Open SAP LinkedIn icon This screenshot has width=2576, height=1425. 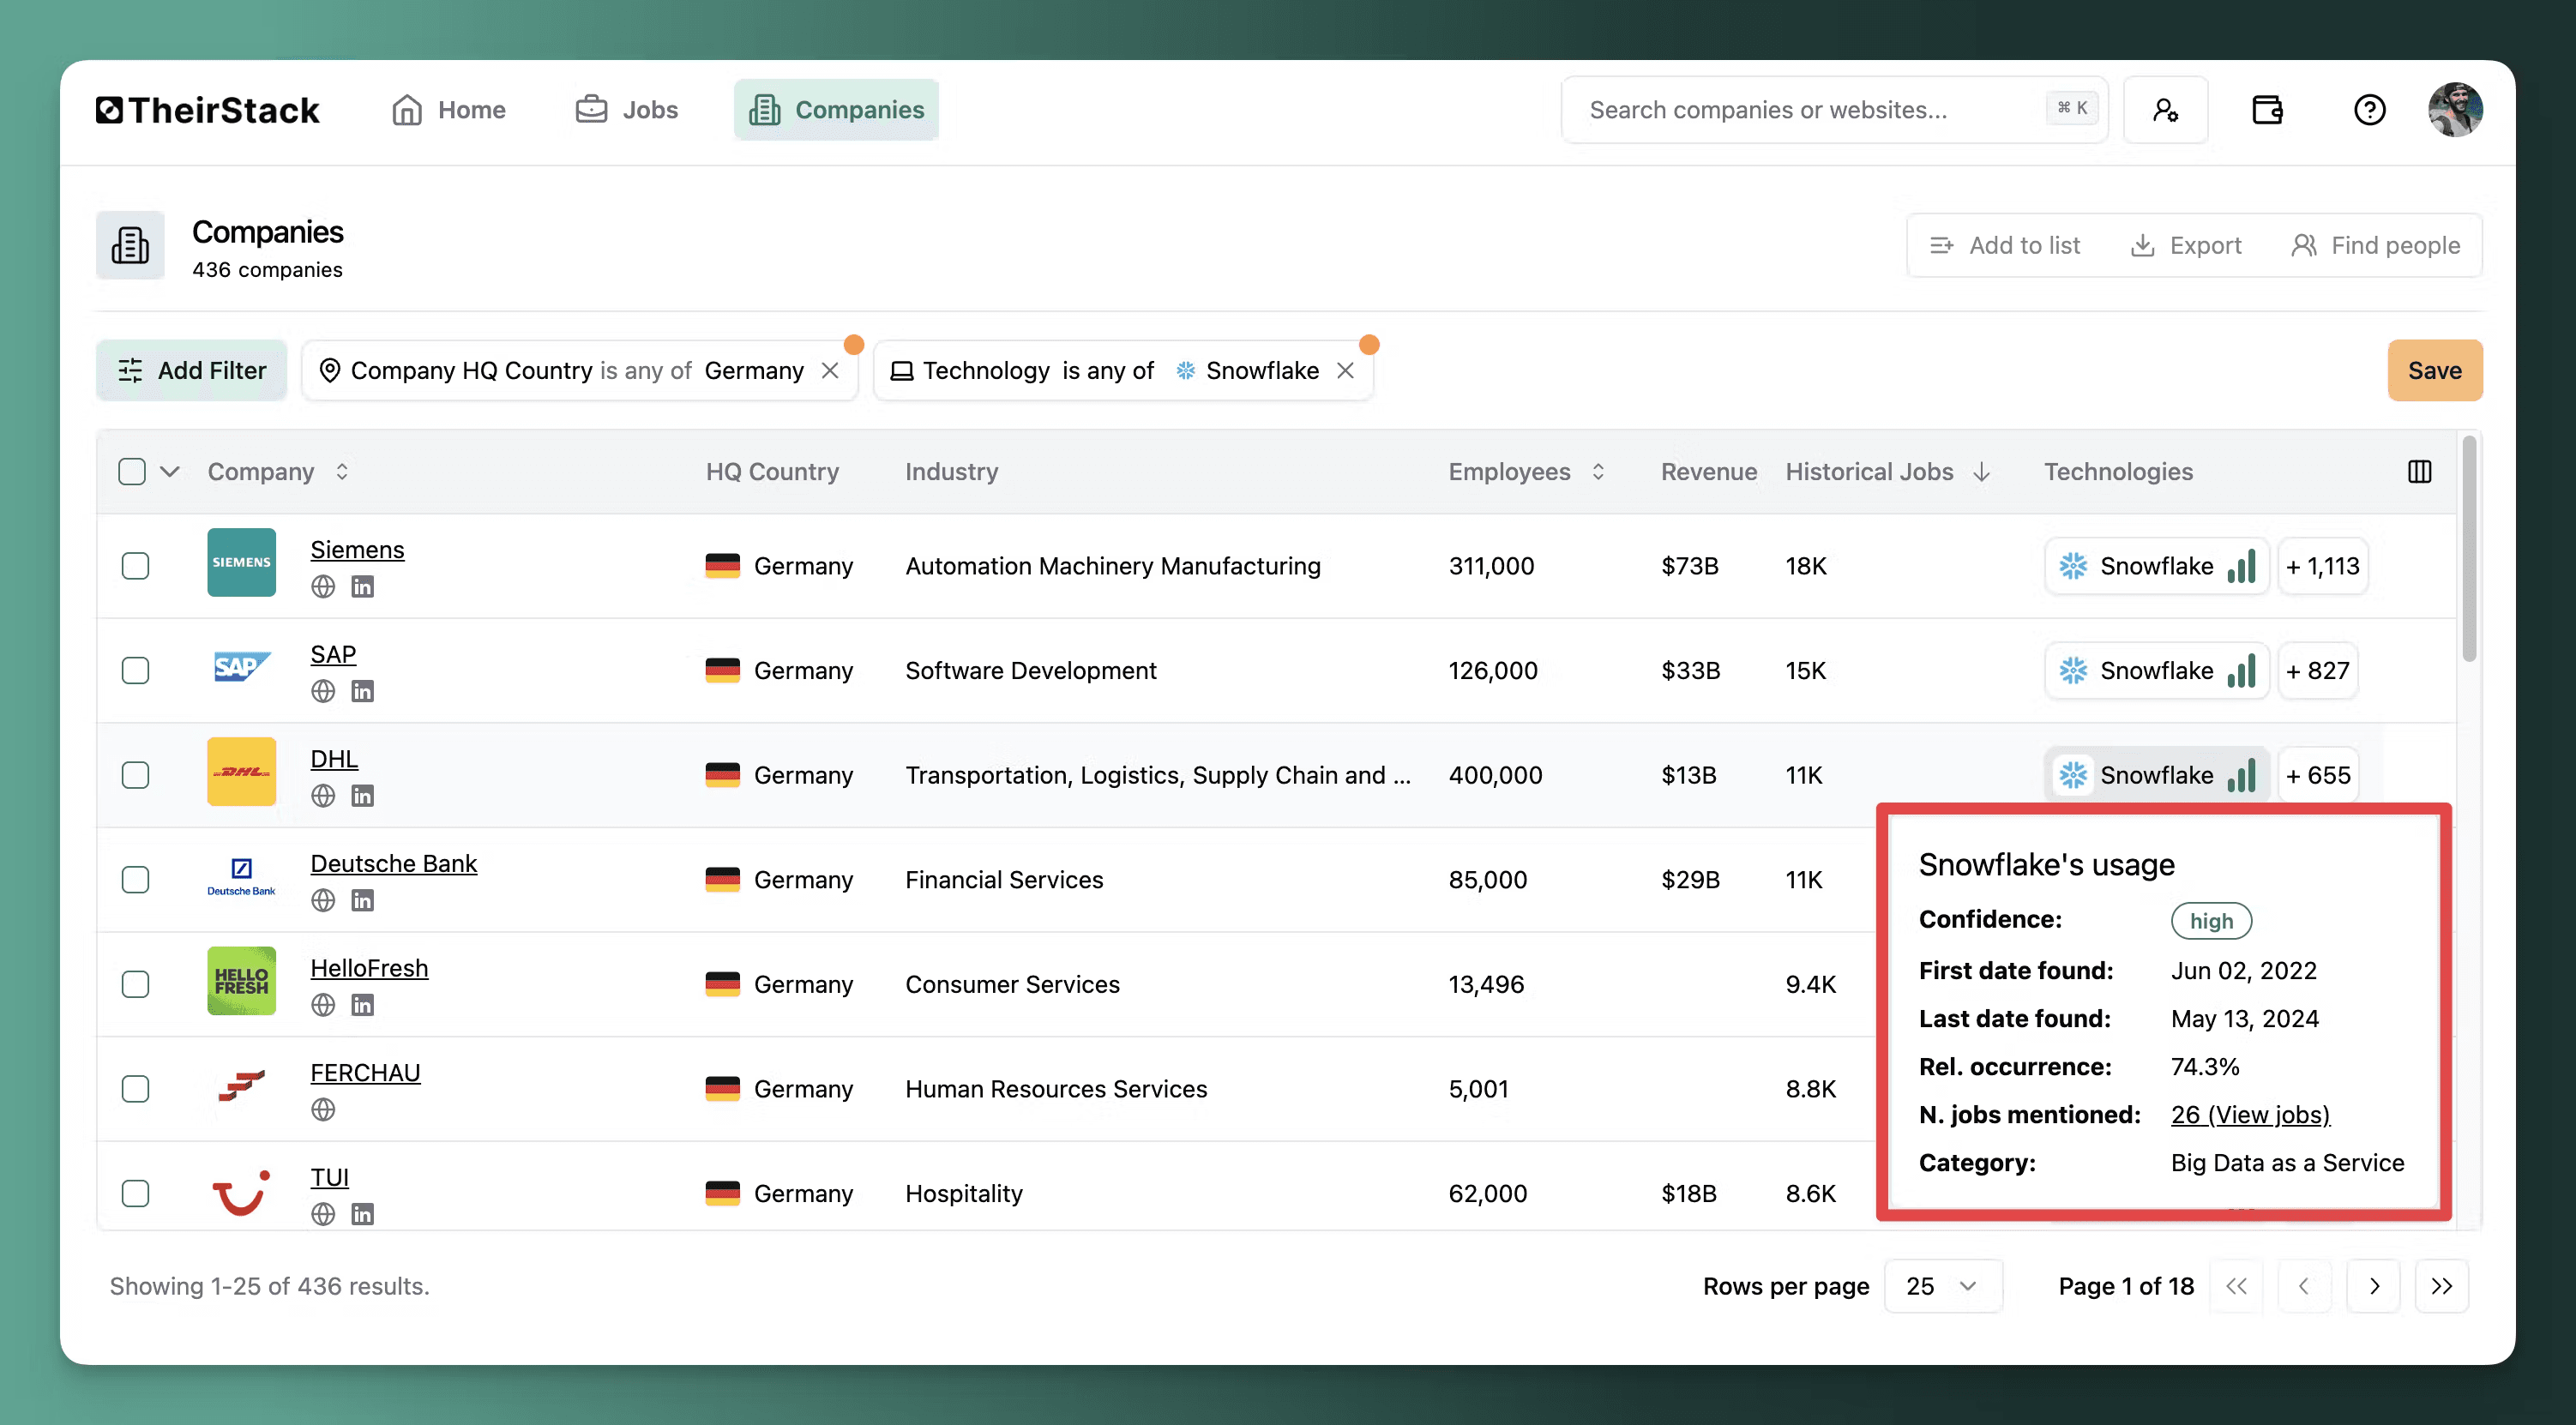point(363,691)
